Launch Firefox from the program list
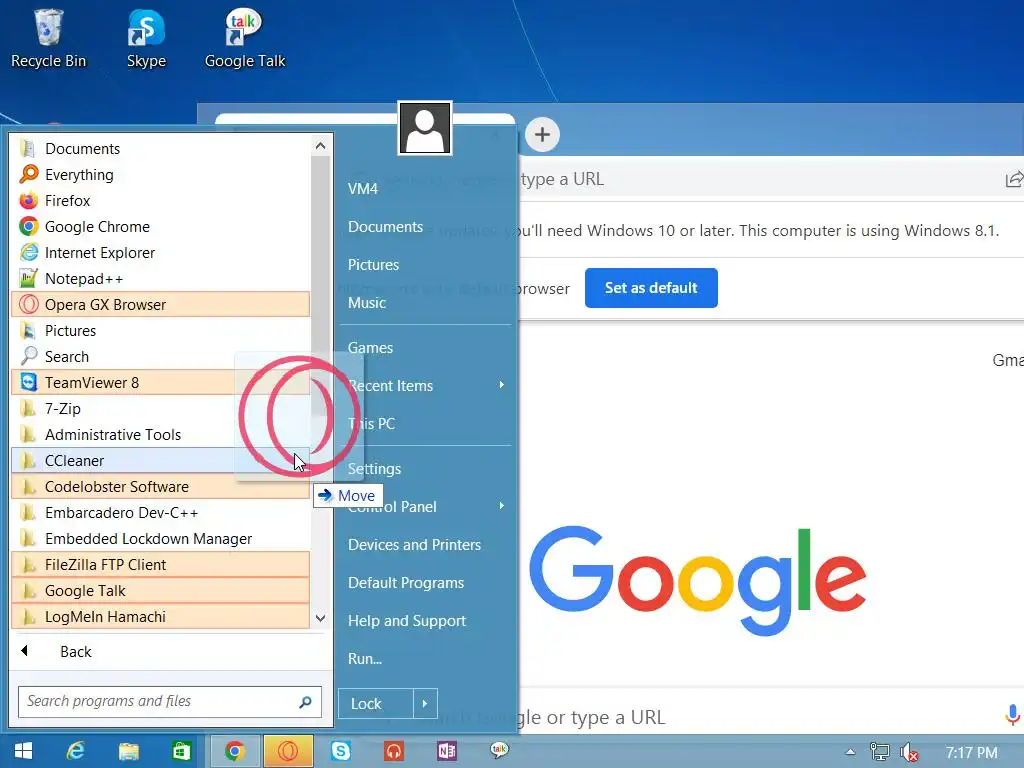Viewport: 1024px width, 768px height. click(x=160, y=200)
